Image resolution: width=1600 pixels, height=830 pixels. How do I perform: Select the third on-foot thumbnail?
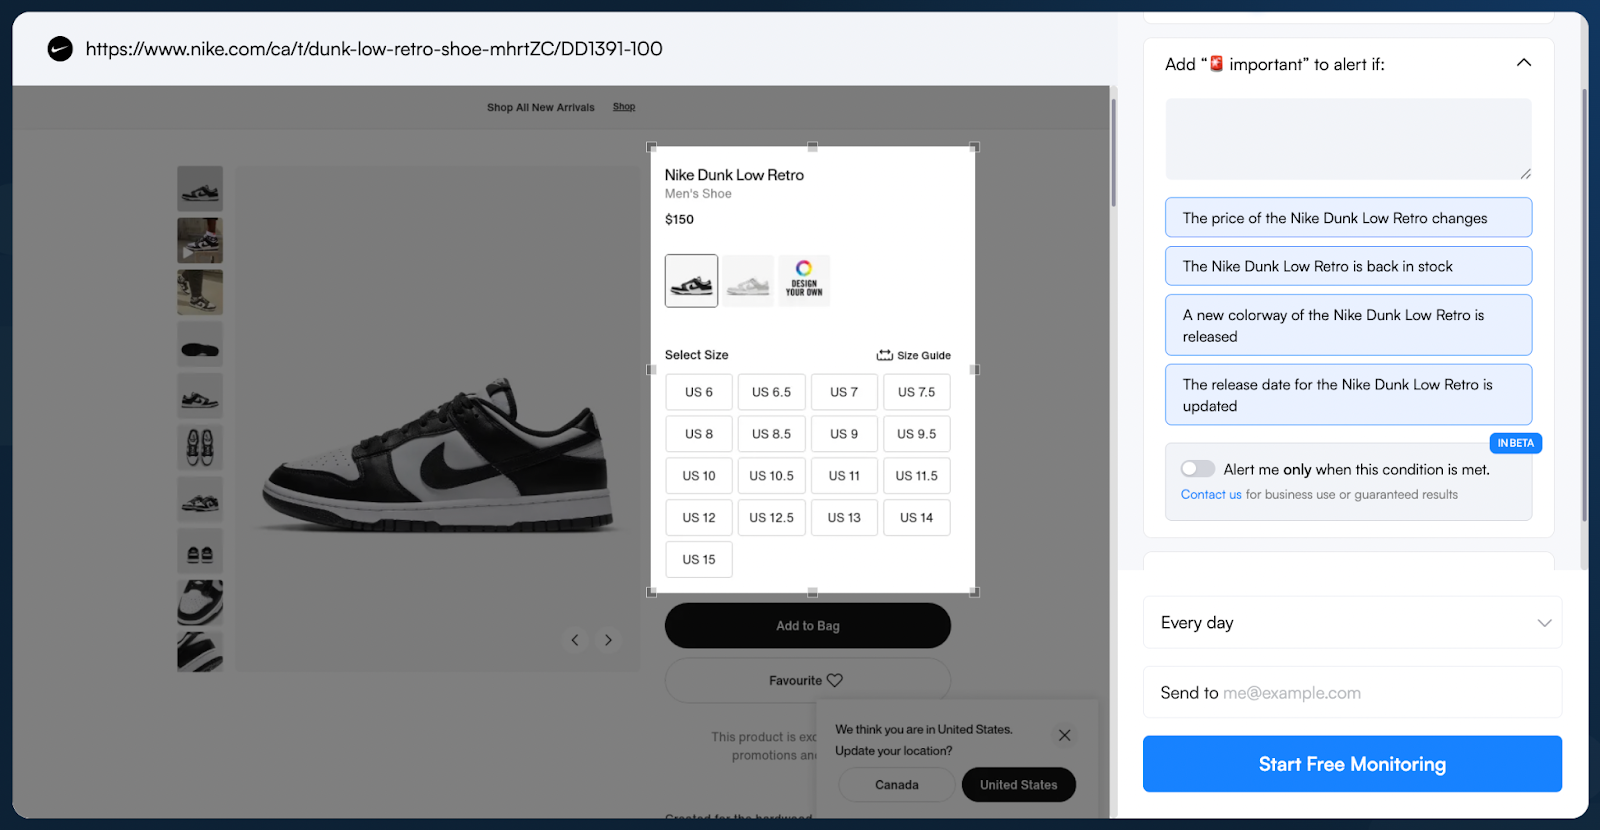(x=200, y=293)
